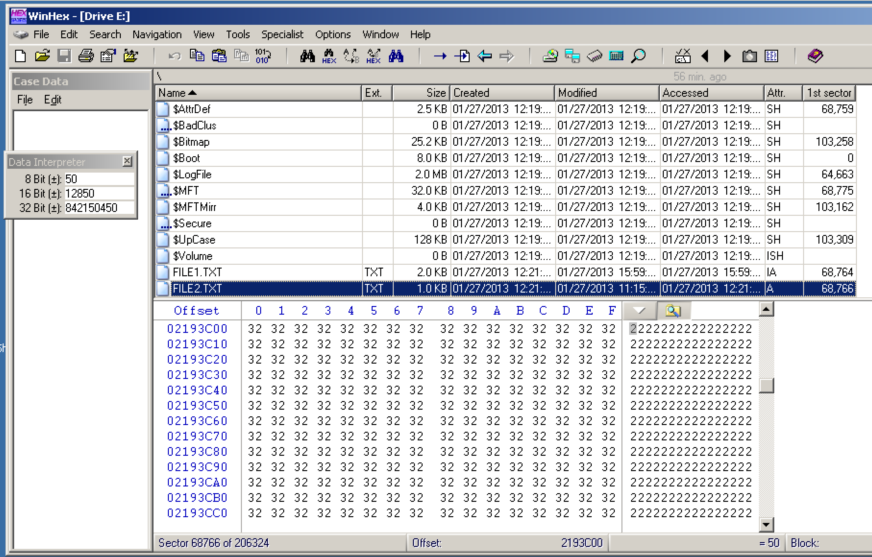Open File menu in Case Data panel
872x557 pixels.
coord(24,100)
